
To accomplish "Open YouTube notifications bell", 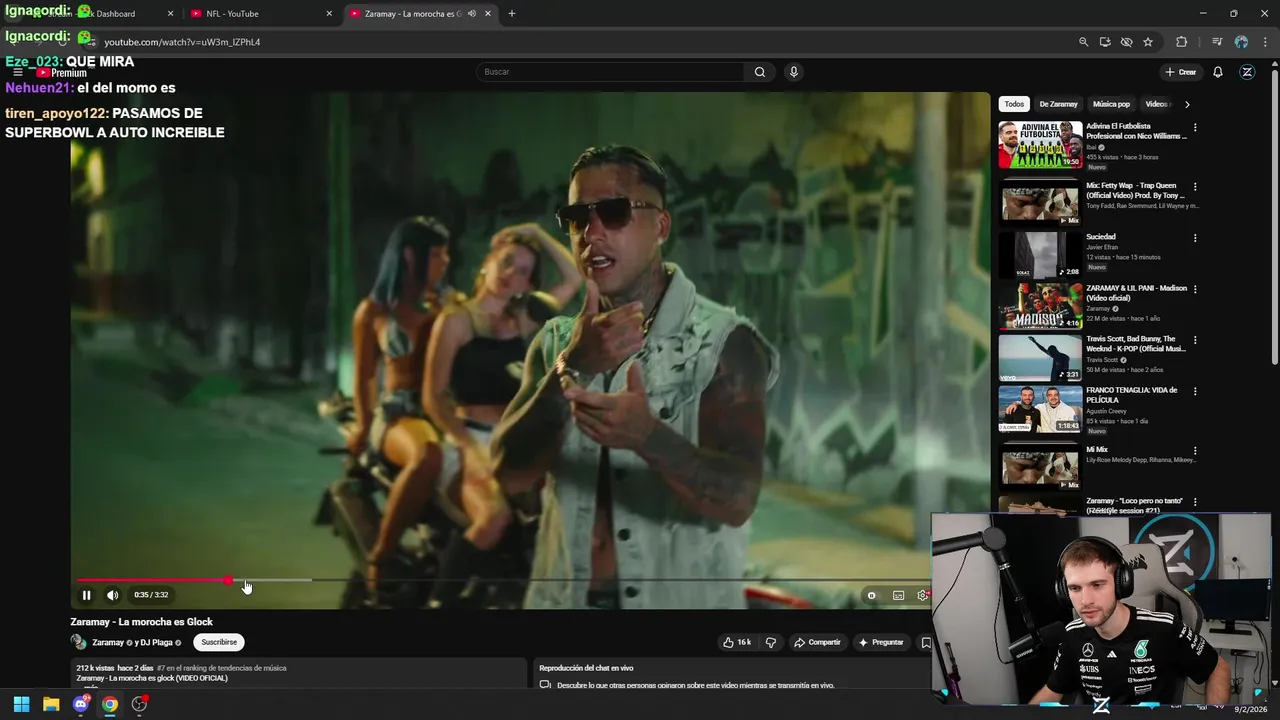I will pyautogui.click(x=1218, y=72).
